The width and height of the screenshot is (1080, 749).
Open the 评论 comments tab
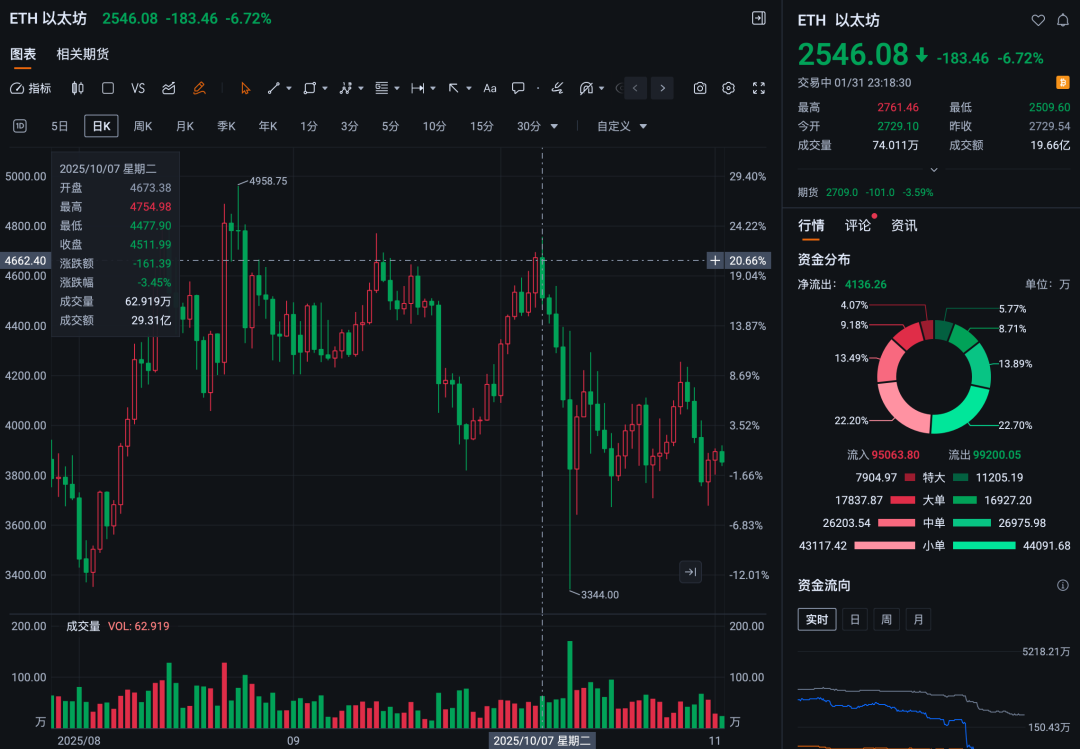[x=858, y=226]
